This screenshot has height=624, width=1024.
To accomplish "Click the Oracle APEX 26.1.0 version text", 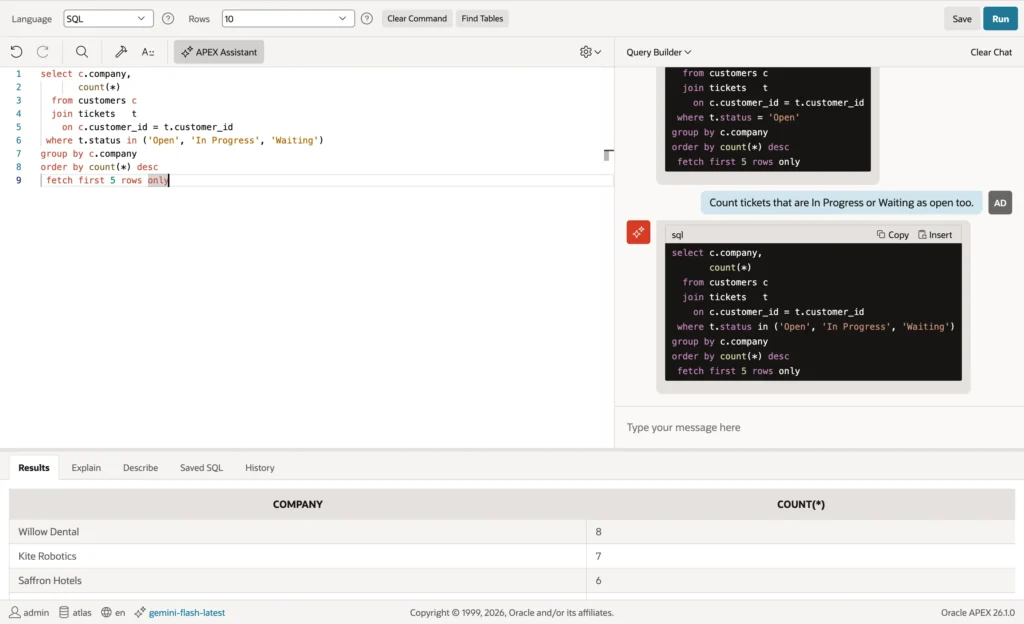I will pos(978,612).
